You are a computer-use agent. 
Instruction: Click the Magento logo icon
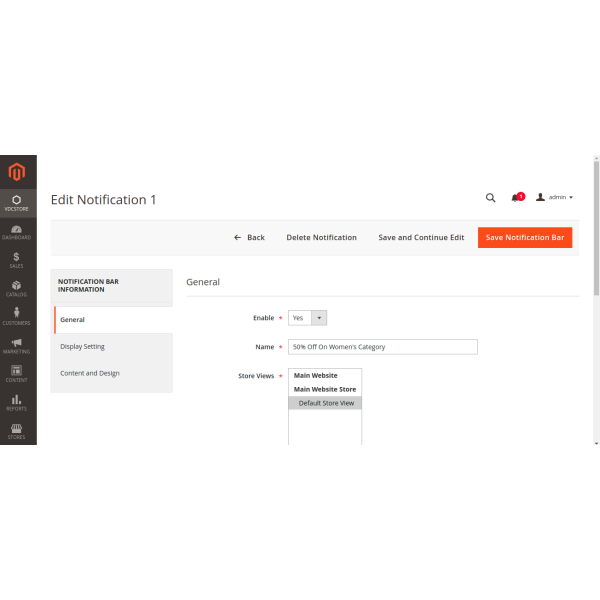(x=16, y=173)
